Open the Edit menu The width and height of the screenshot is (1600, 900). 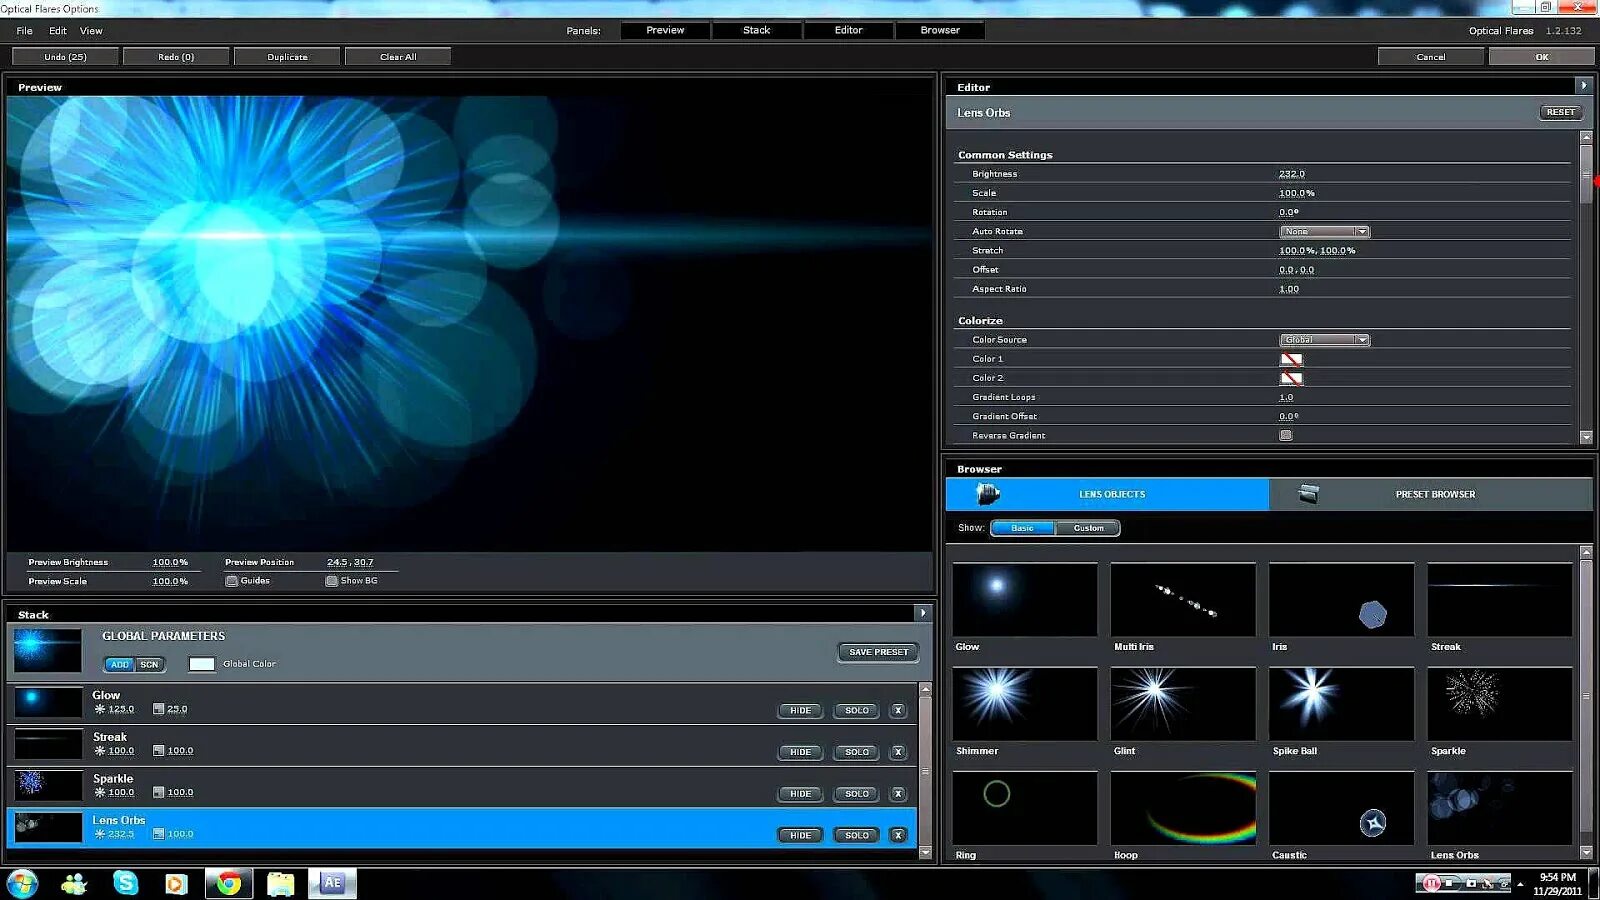tap(57, 30)
